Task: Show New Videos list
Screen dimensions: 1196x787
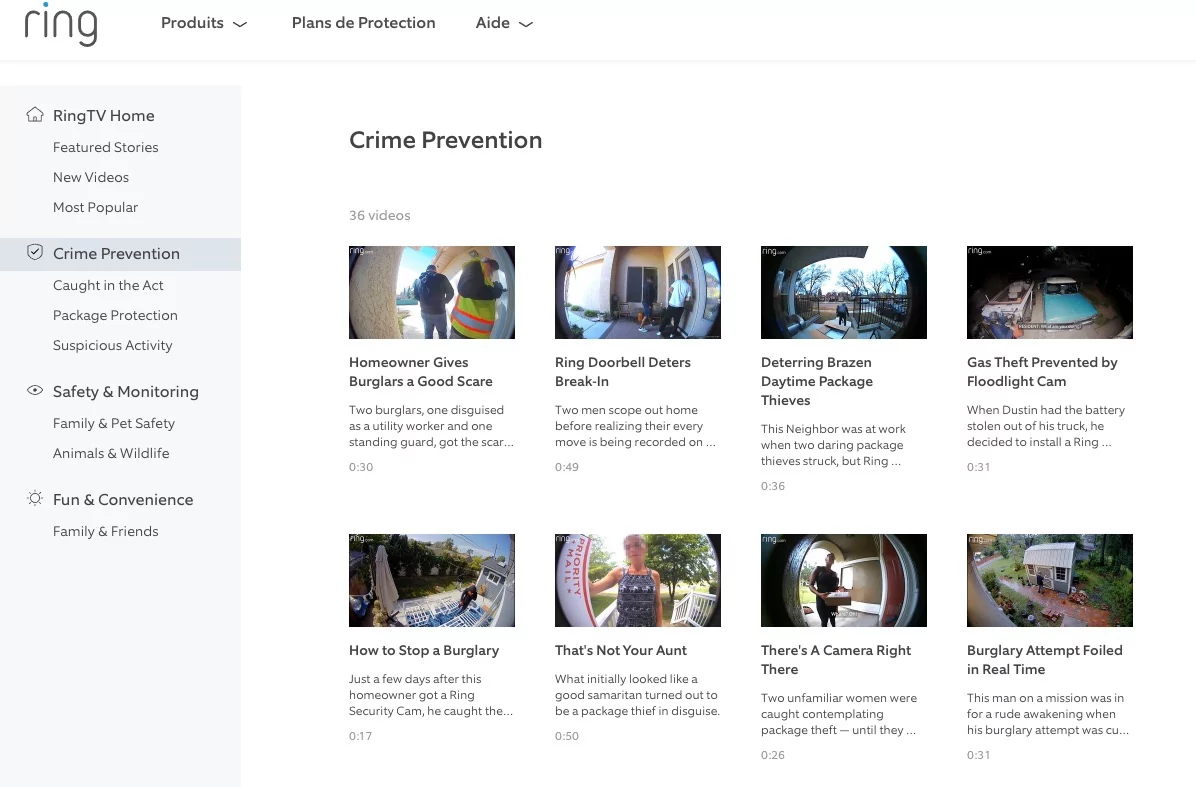Action: [x=91, y=177]
